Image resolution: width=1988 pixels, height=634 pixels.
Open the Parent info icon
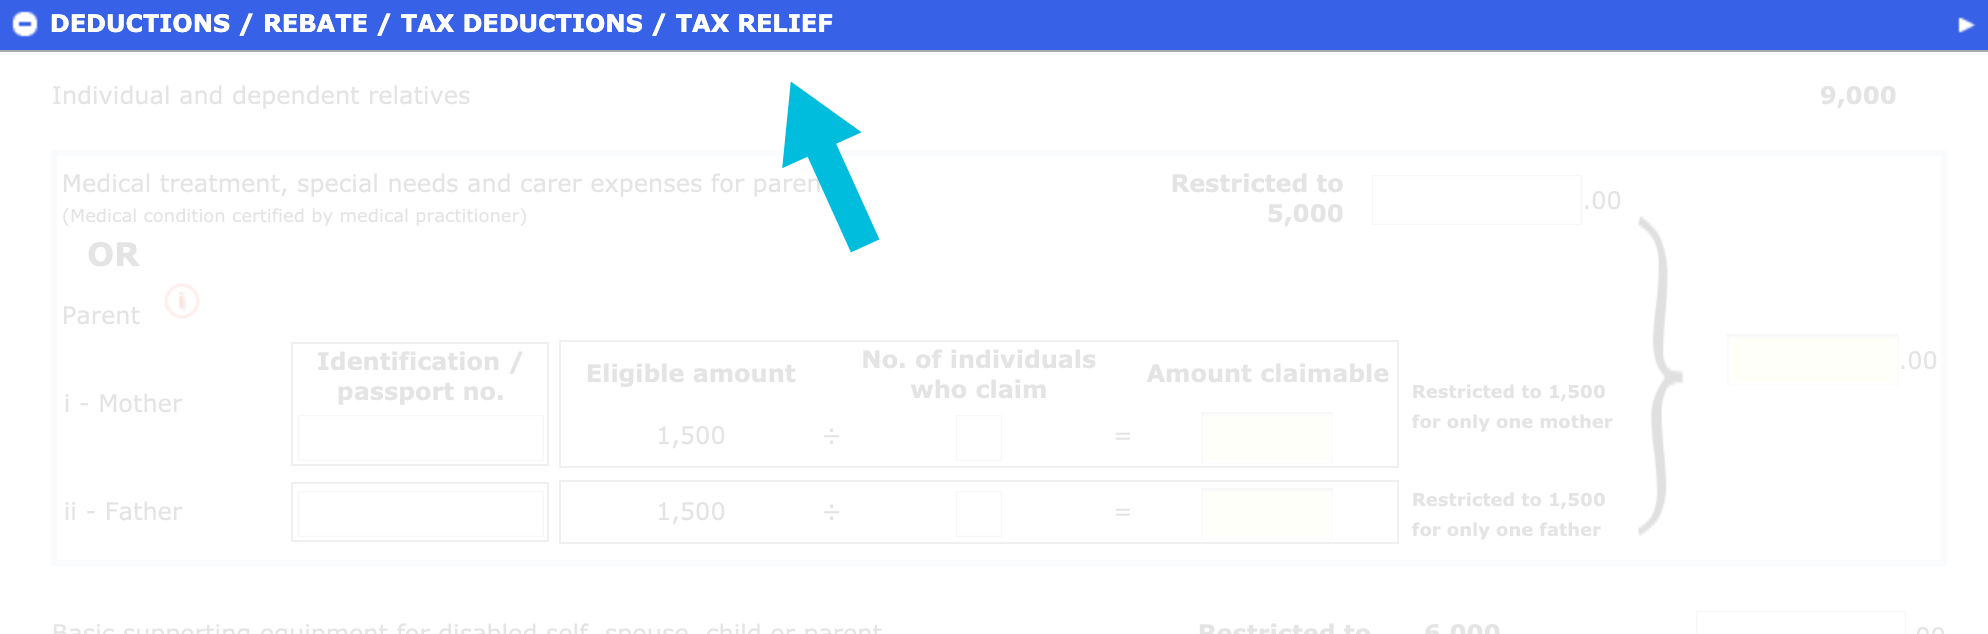[x=182, y=301]
